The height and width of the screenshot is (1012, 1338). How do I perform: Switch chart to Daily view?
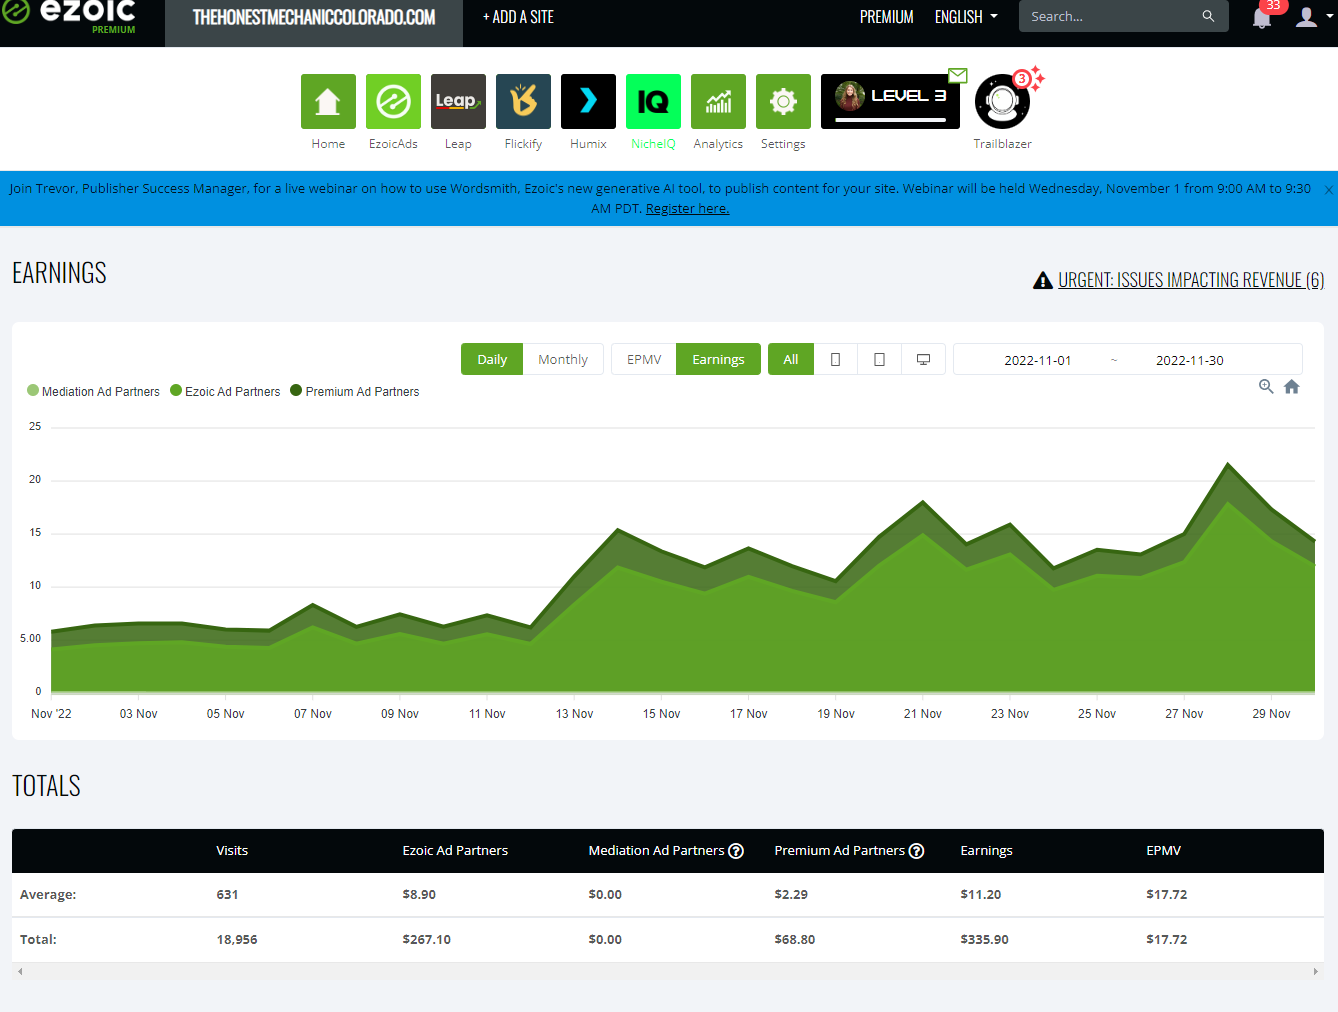[x=492, y=359]
